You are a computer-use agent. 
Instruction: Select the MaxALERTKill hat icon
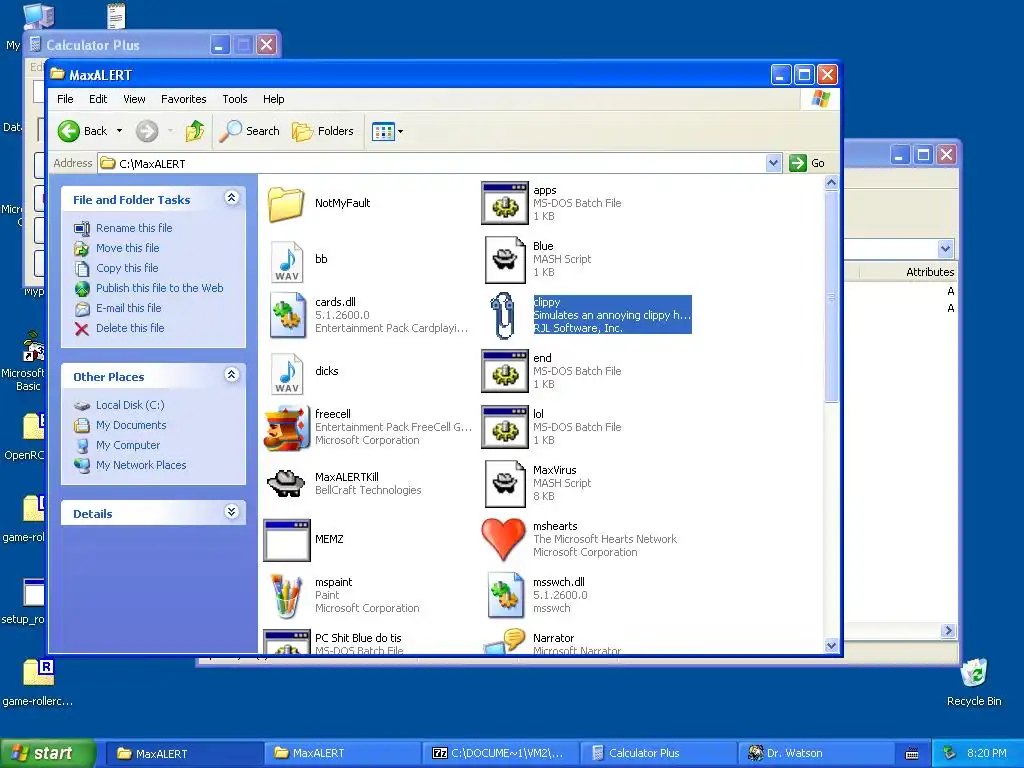tap(286, 483)
